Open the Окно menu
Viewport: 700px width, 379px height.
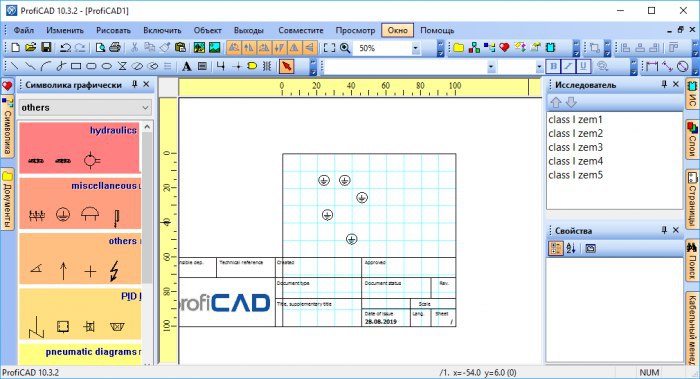click(397, 30)
